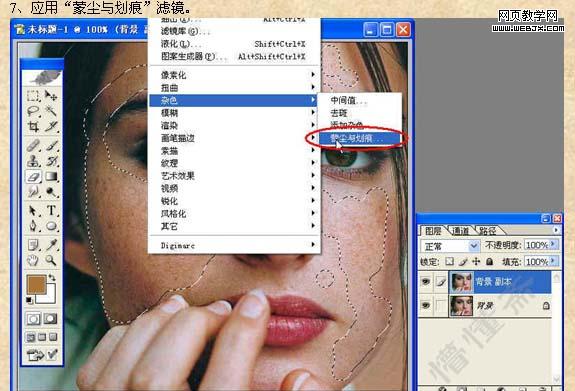The width and height of the screenshot is (575, 391).
Task: Open the 填充 fill slider arrow
Action: pos(553,261)
